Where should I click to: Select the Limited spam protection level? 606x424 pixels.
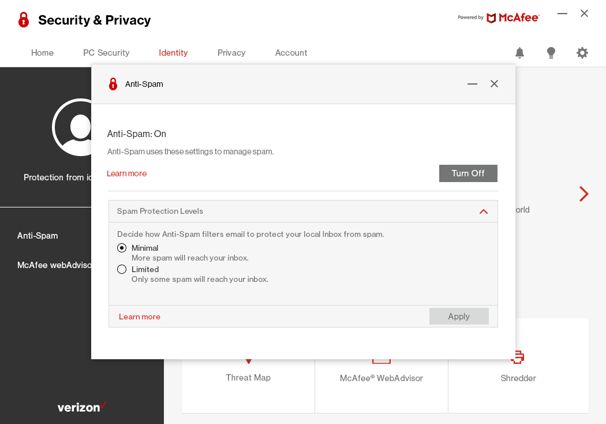122,269
